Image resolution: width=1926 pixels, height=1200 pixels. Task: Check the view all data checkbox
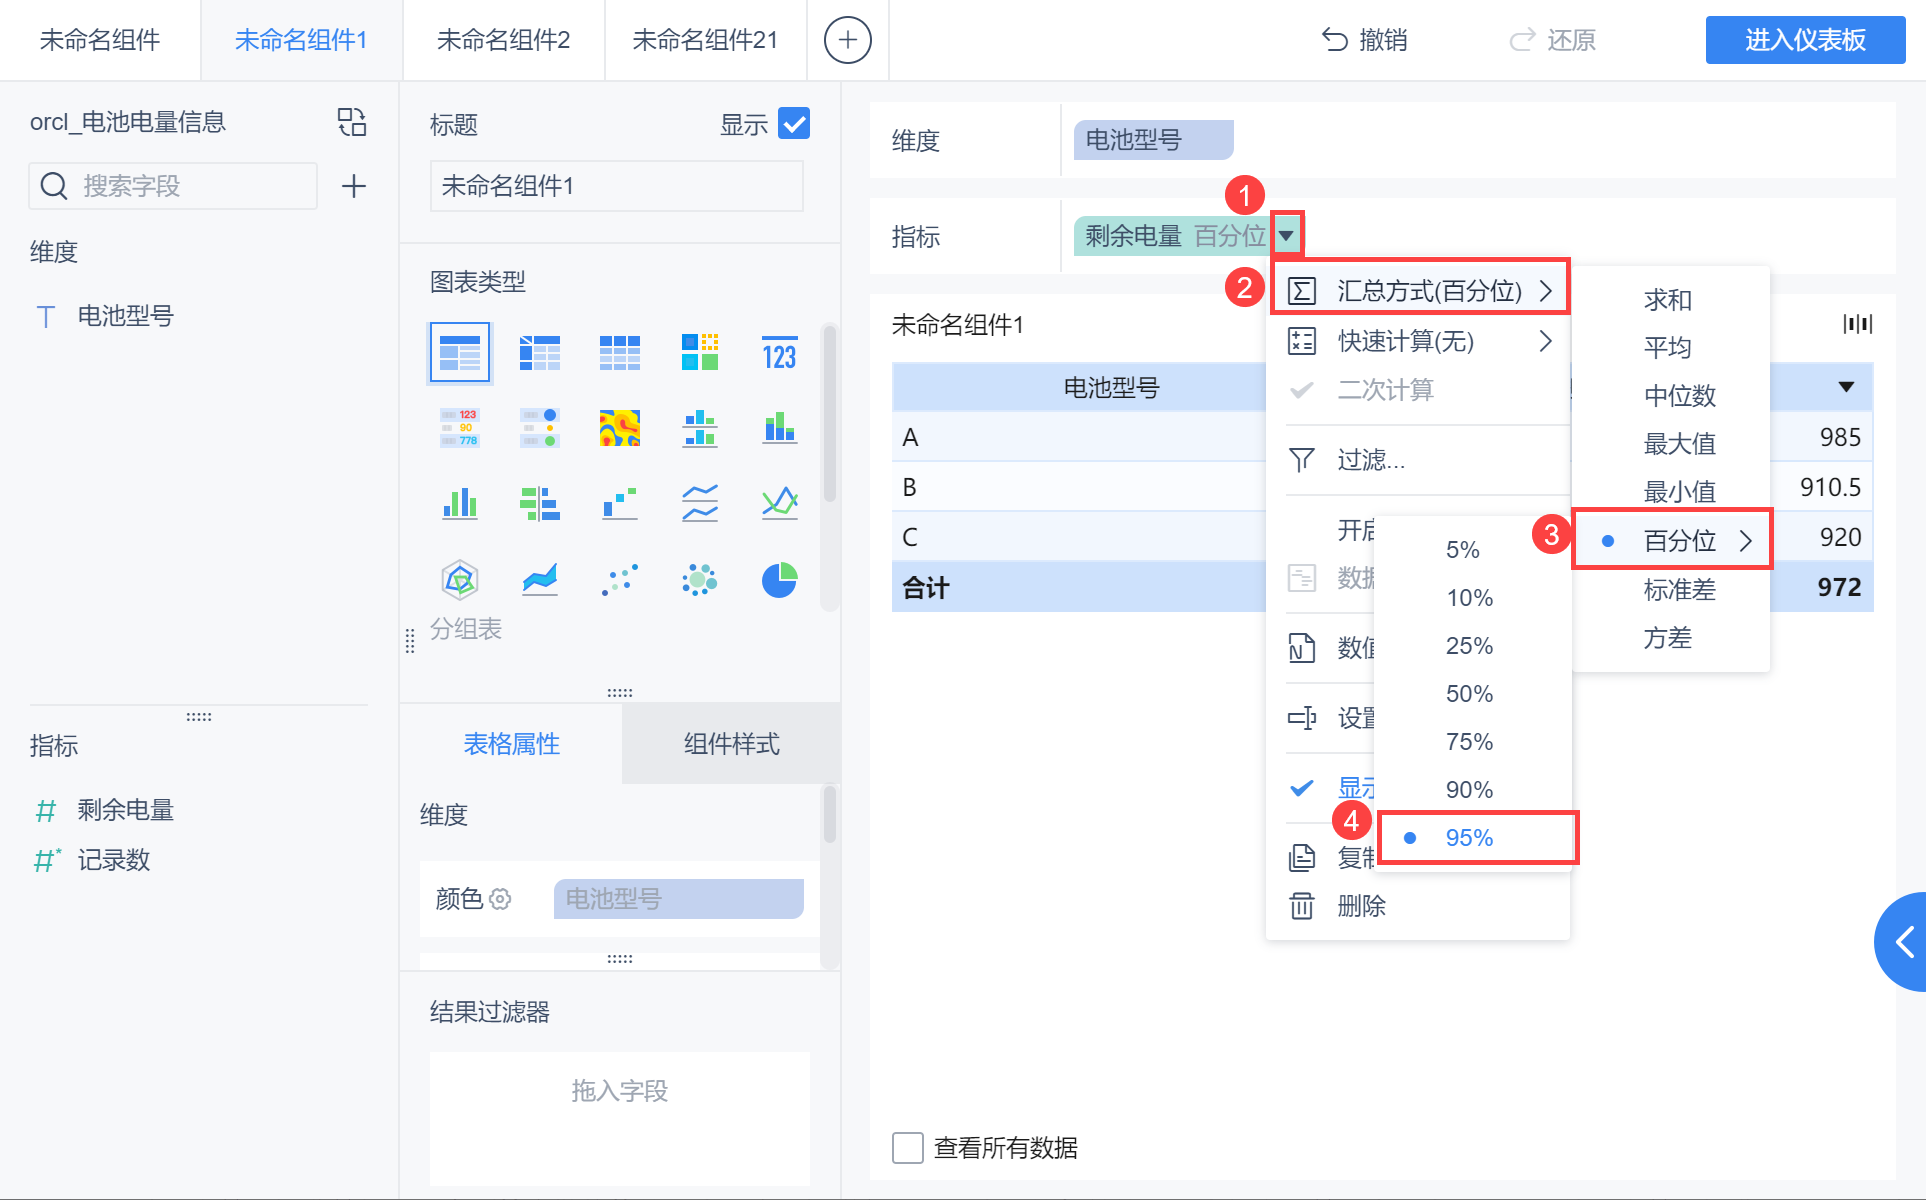(907, 1148)
